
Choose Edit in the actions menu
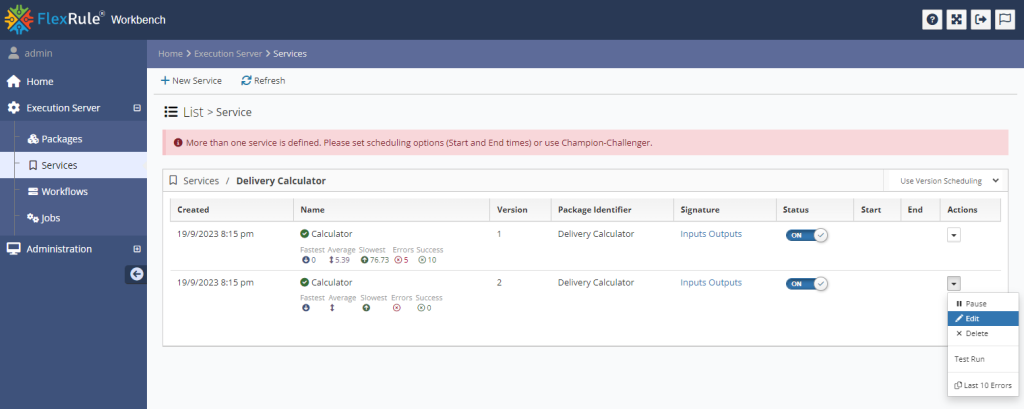coord(983,318)
